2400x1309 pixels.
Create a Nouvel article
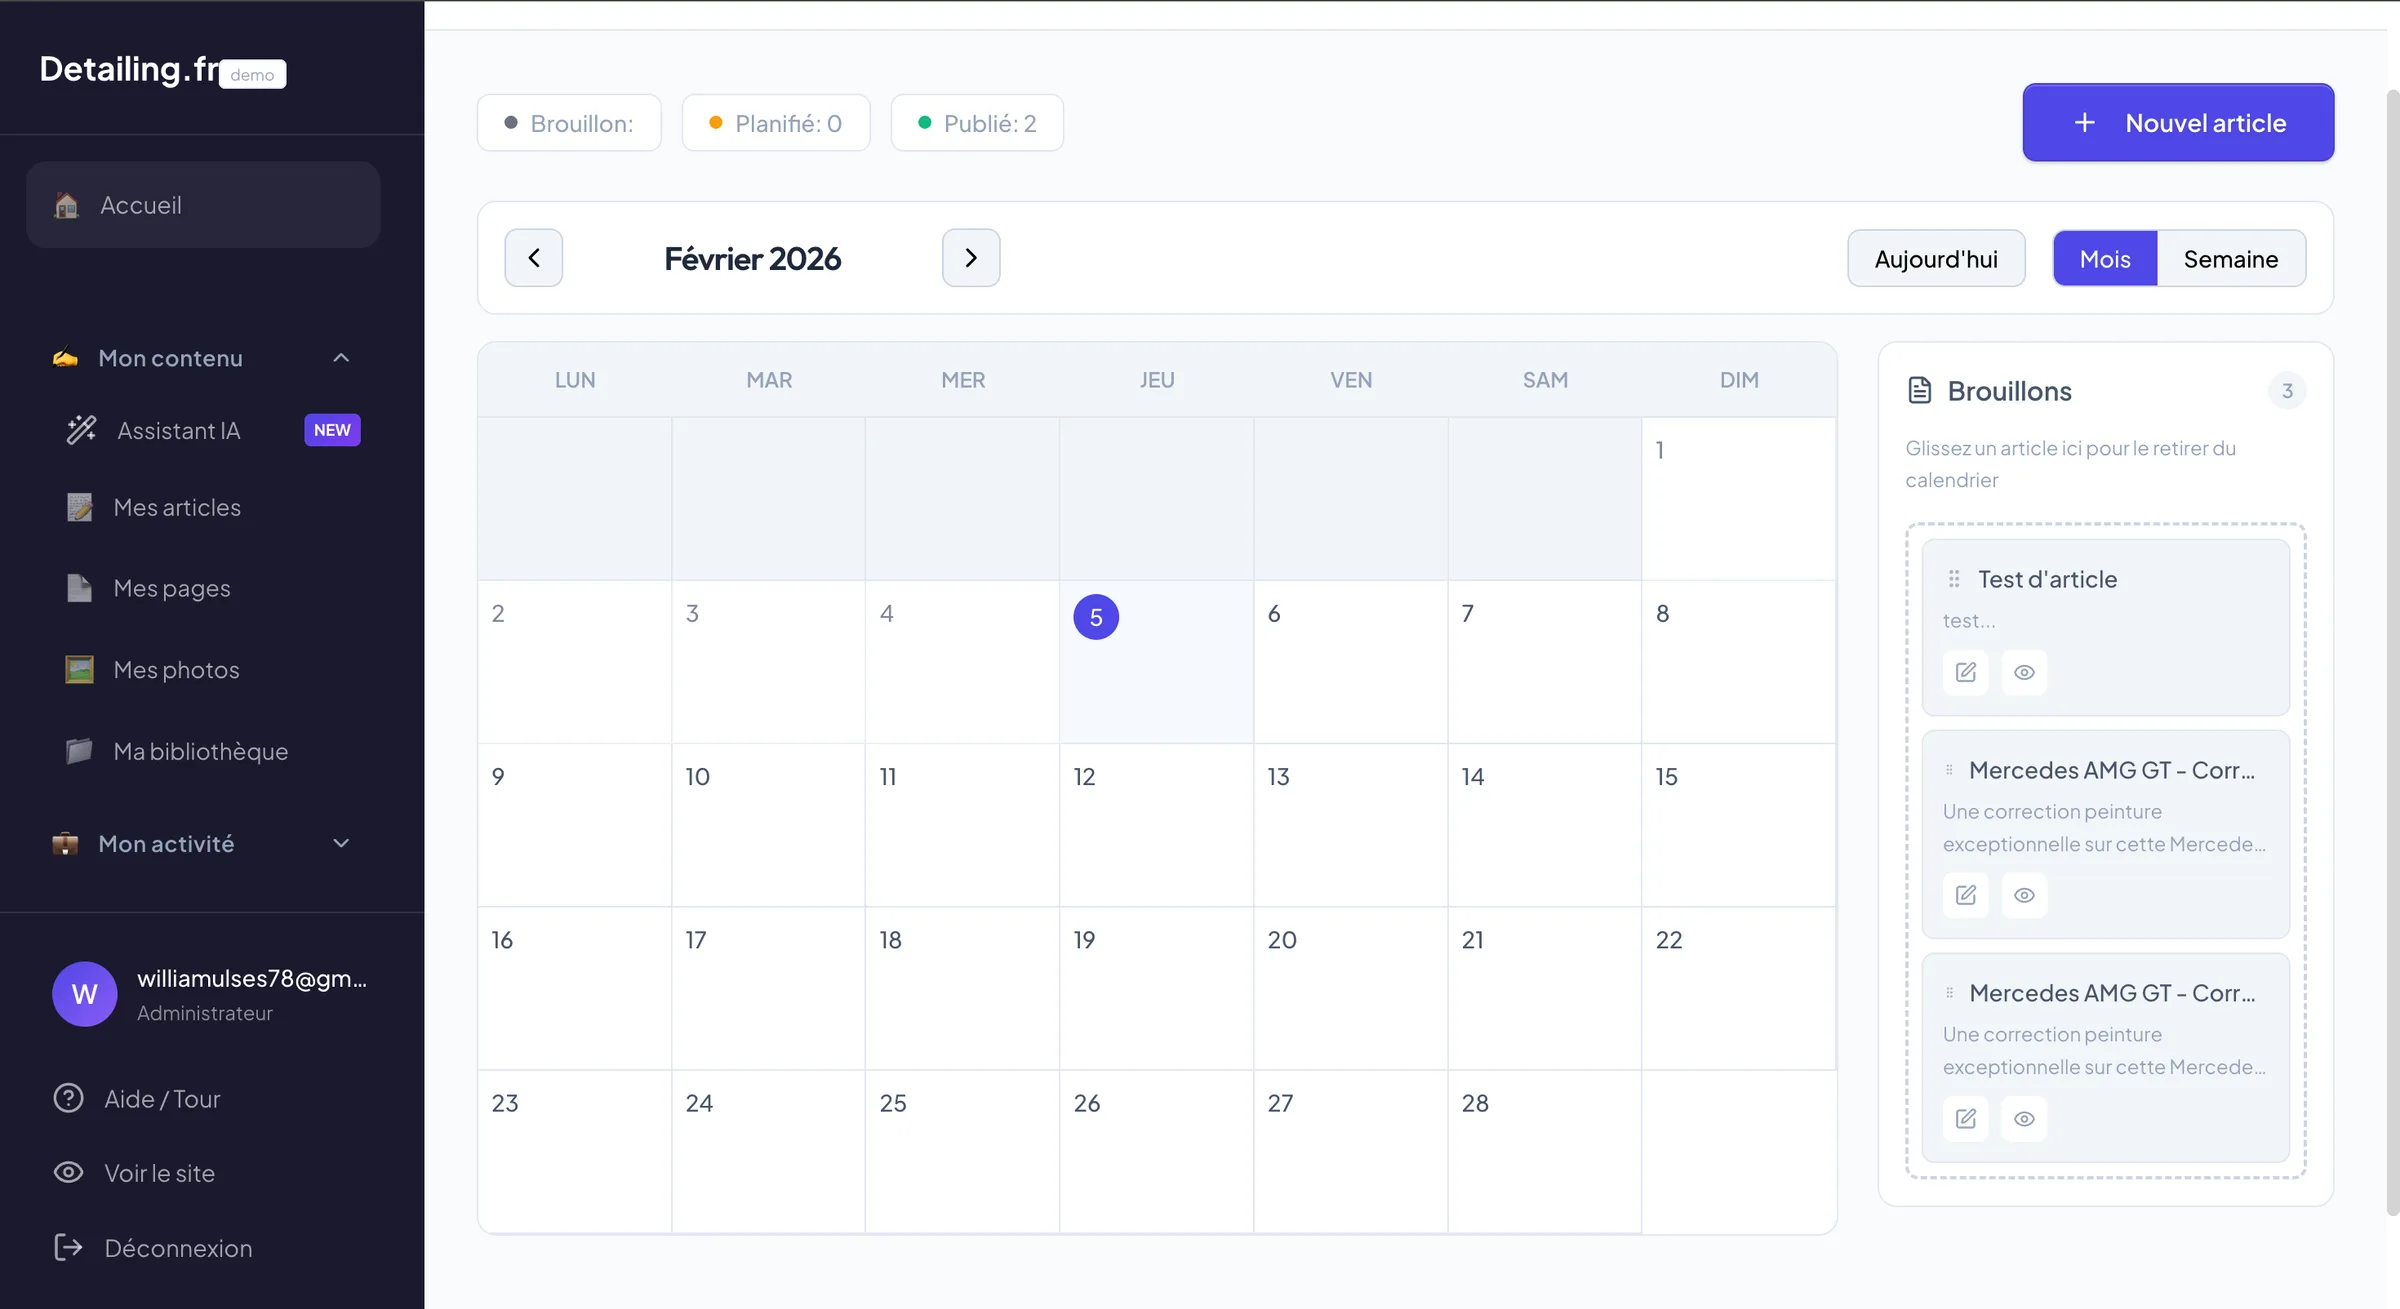point(2178,122)
